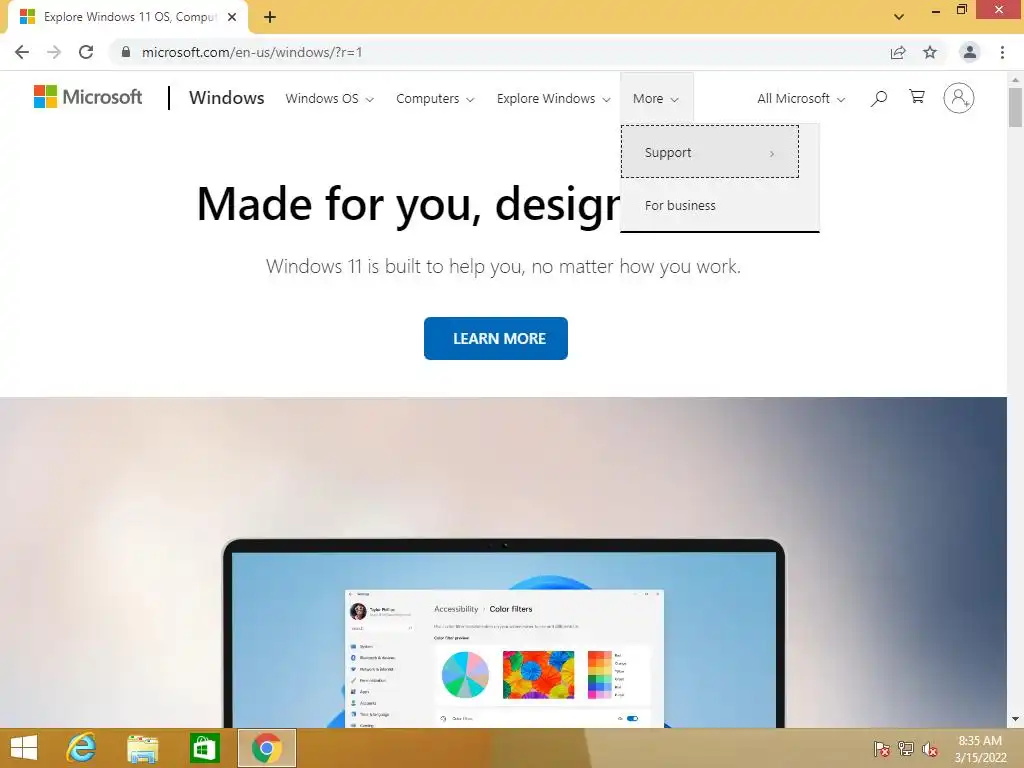The image size is (1024, 768).
Task: Click the taskbar clock showing 8:35 AM
Action: point(980,749)
